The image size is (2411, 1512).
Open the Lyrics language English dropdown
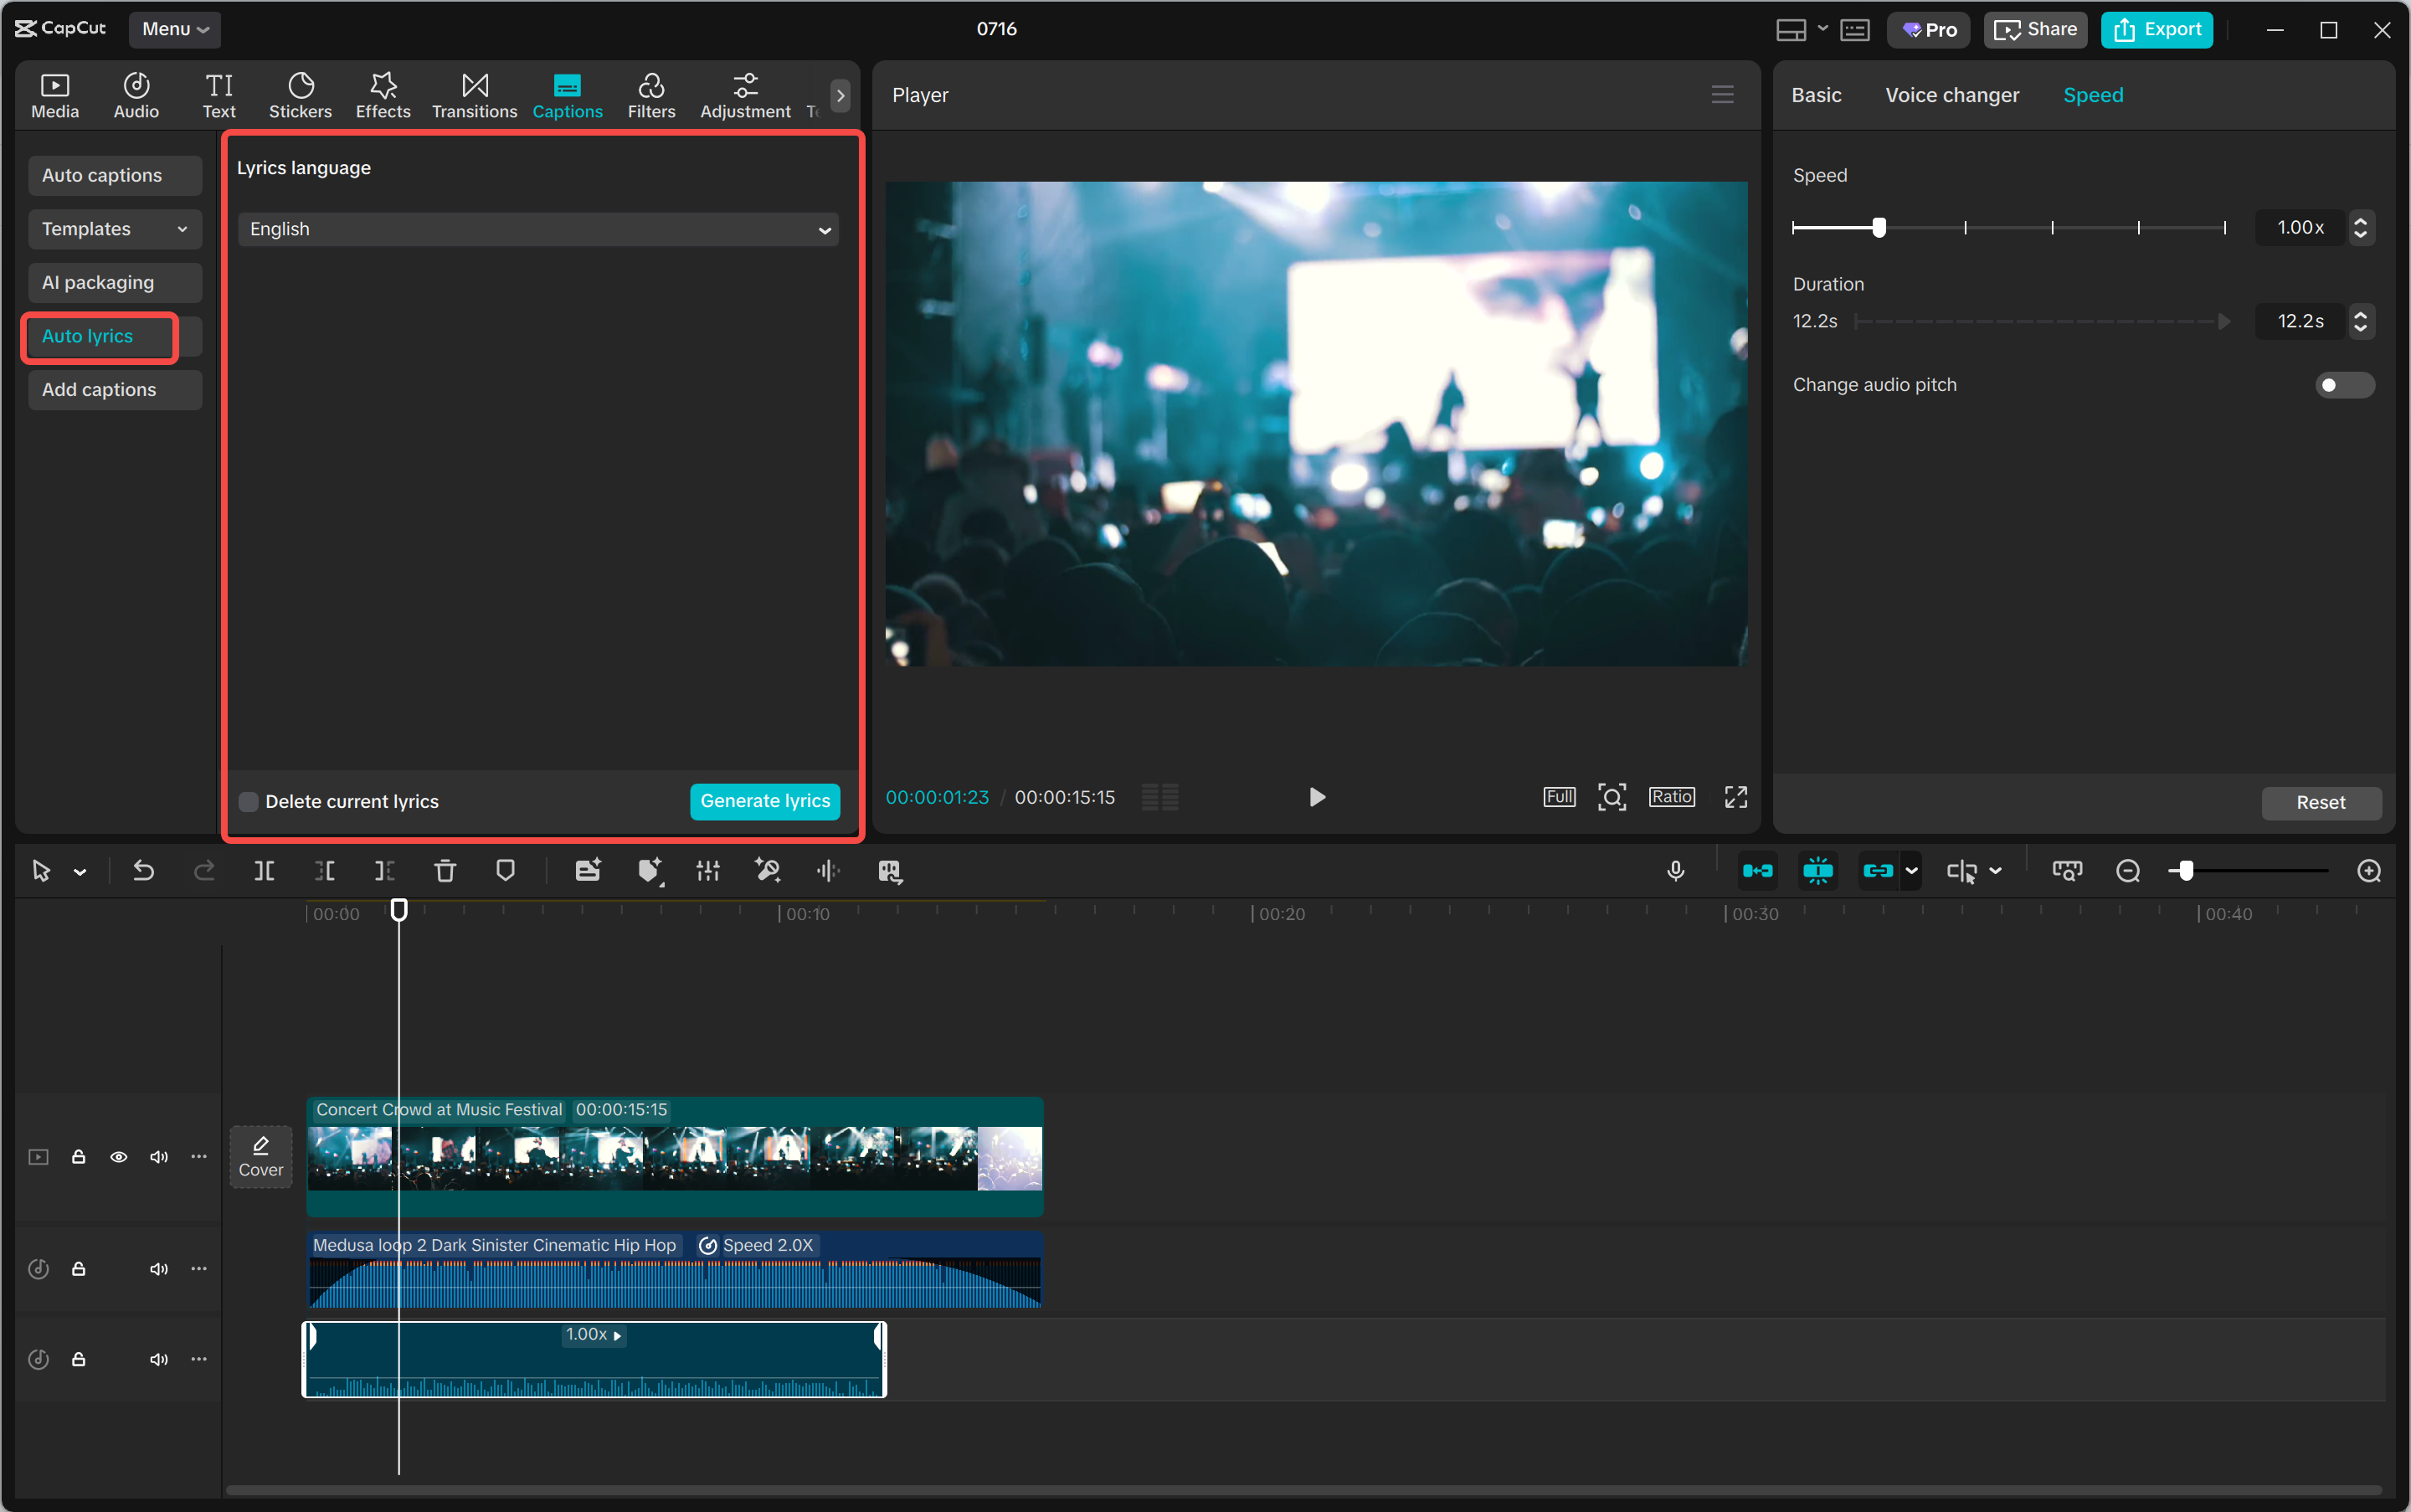coord(538,229)
